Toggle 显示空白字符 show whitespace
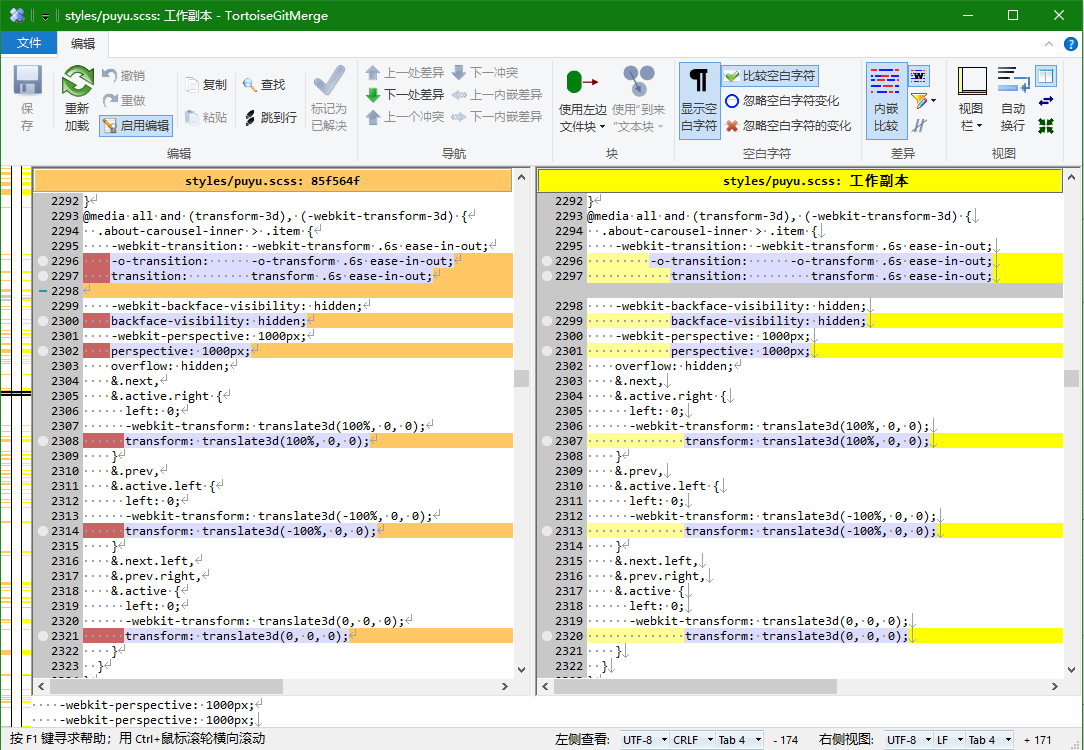 pos(699,100)
